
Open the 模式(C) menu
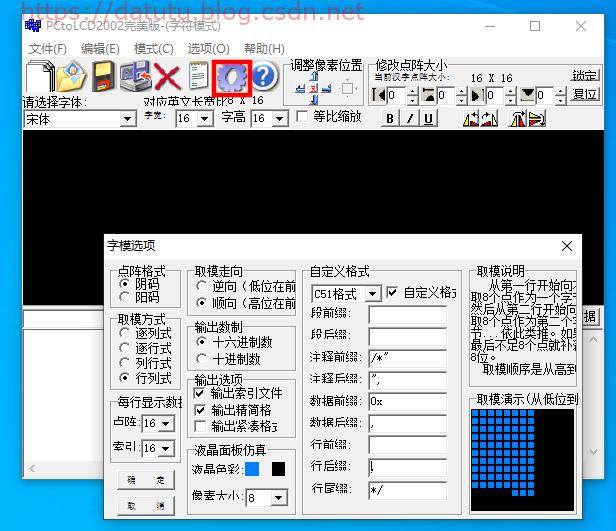tap(153, 49)
